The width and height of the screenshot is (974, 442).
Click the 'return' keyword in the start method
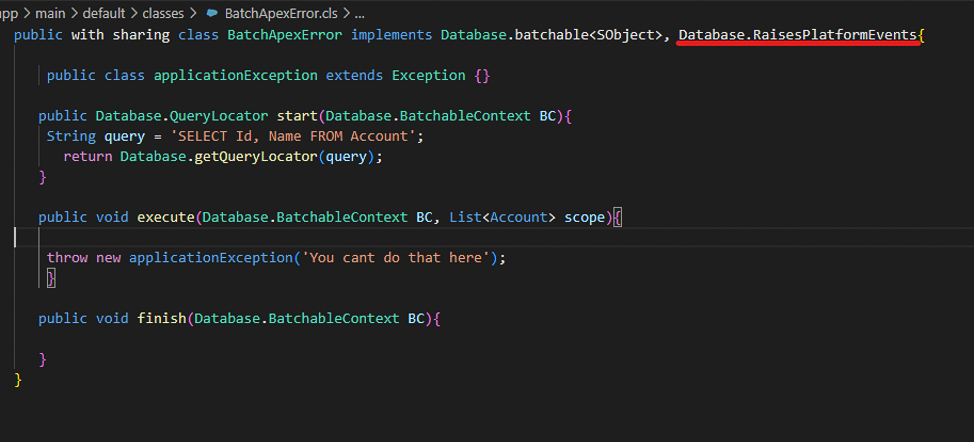click(x=87, y=157)
